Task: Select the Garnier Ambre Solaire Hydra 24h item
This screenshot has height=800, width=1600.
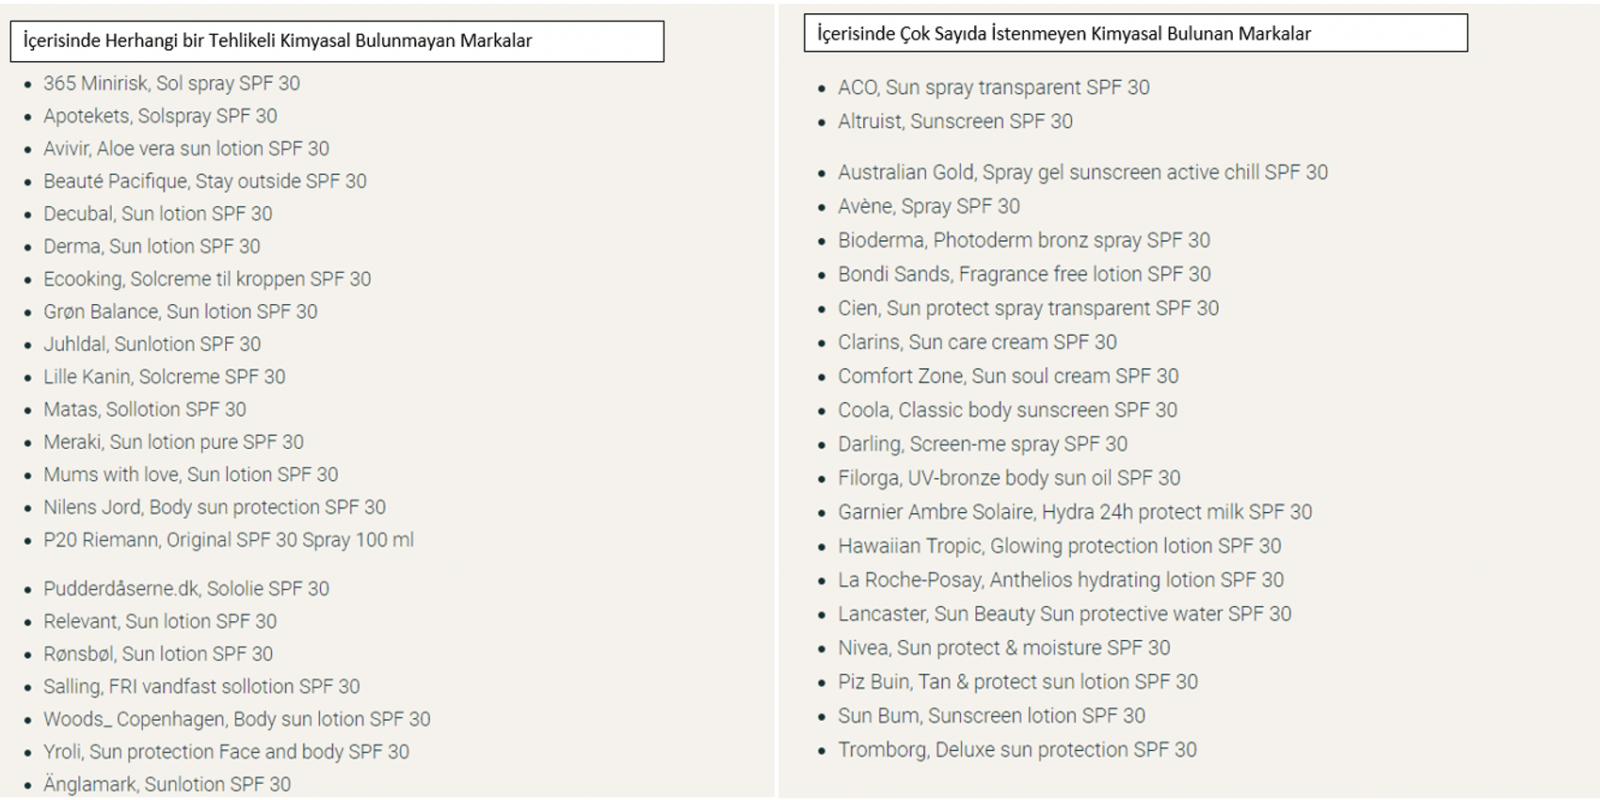Action: tap(1075, 512)
